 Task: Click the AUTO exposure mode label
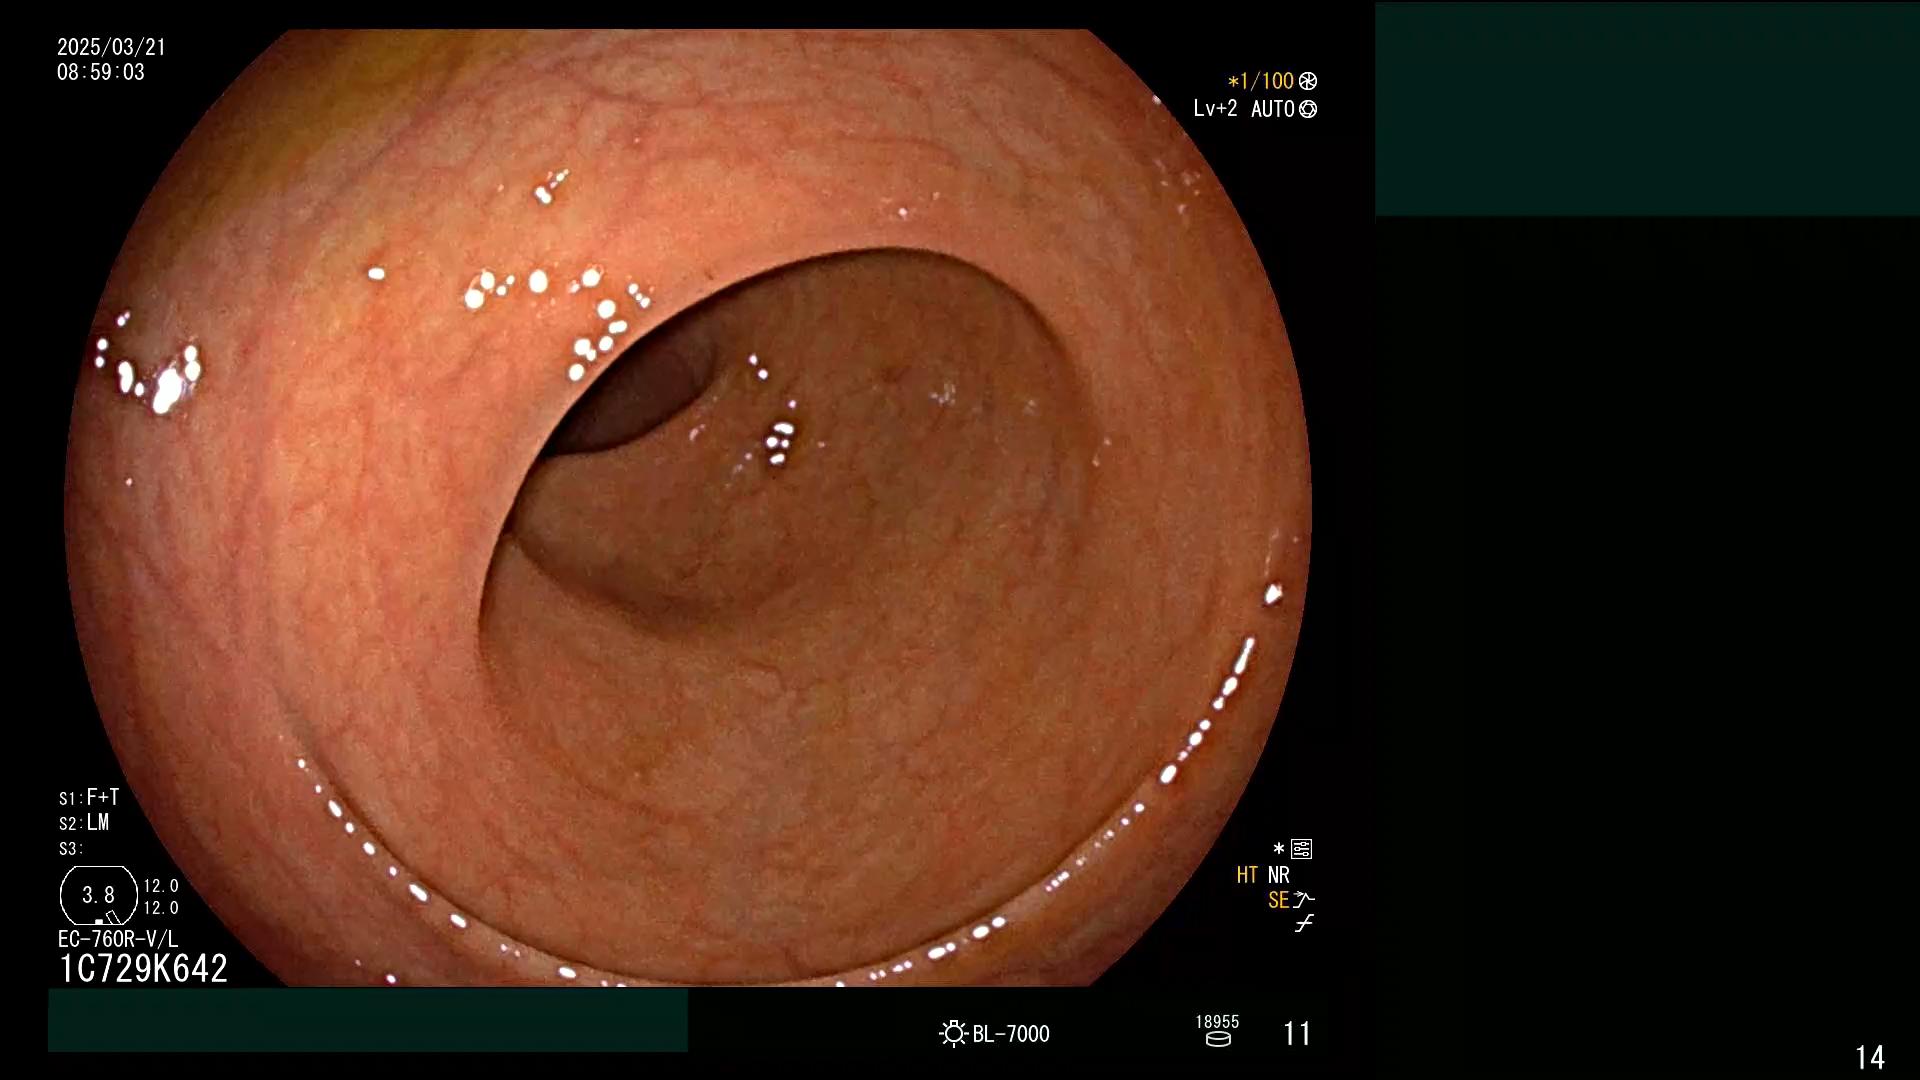point(1273,109)
